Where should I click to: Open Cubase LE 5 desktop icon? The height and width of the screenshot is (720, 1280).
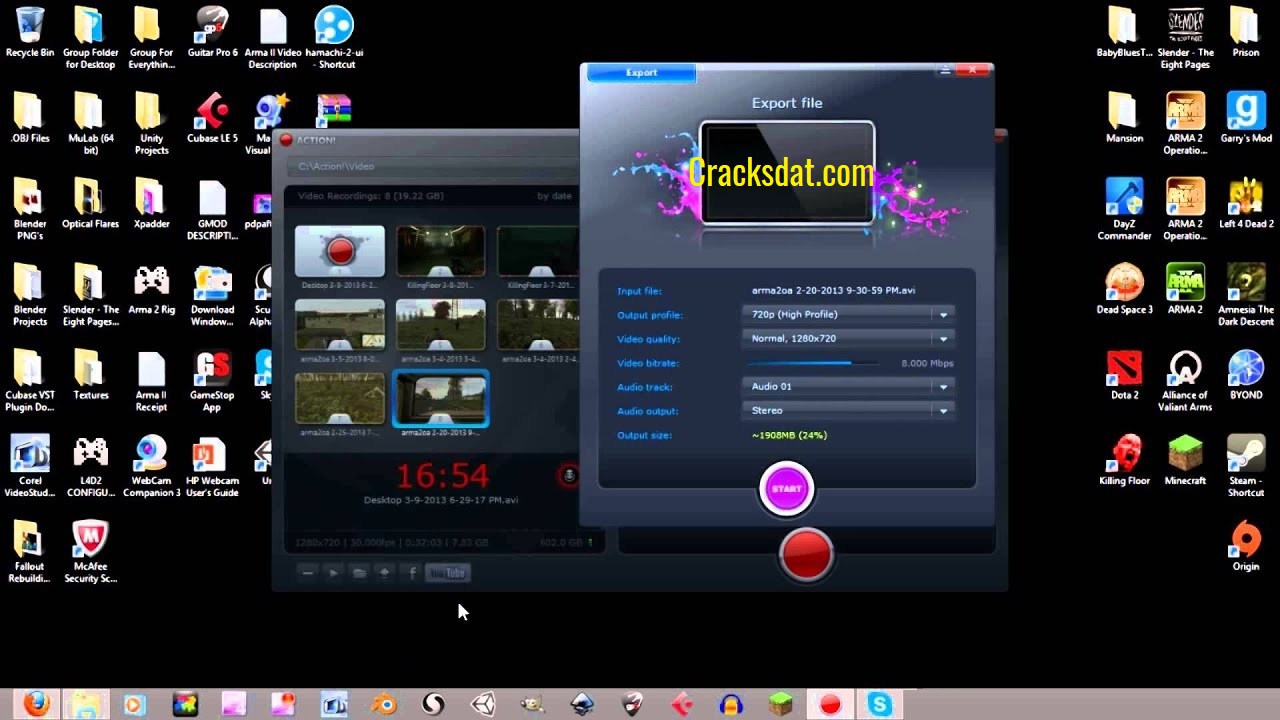(212, 118)
